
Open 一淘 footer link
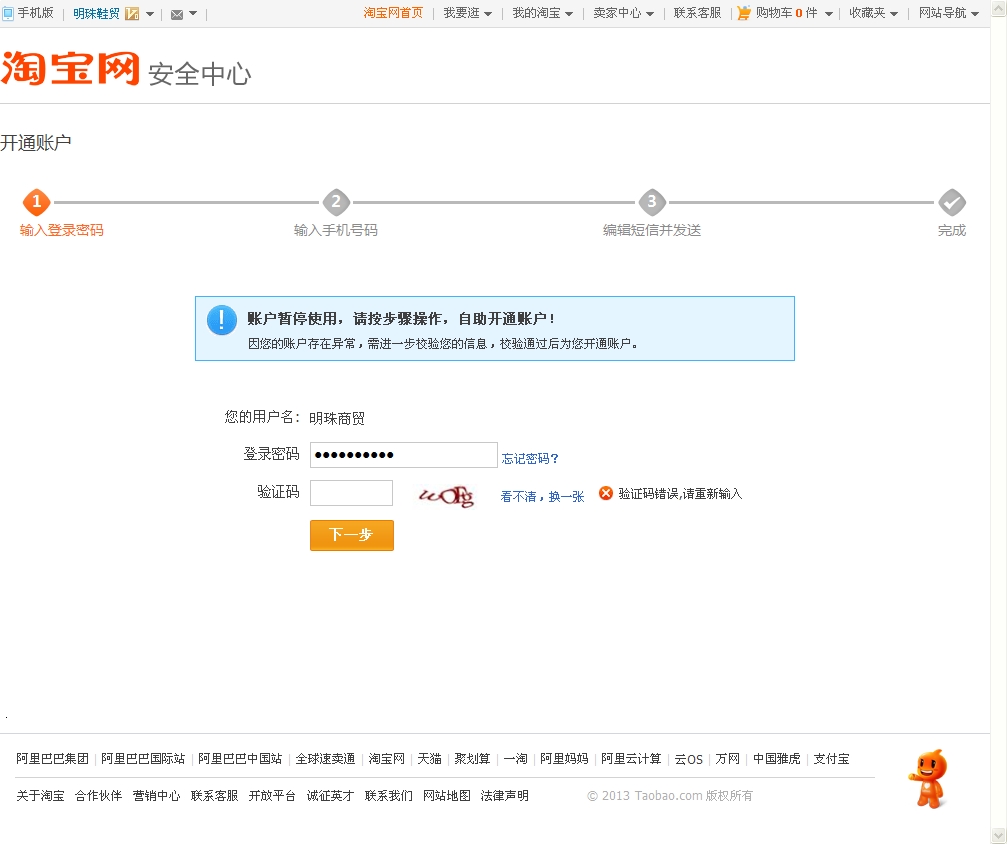(x=515, y=759)
